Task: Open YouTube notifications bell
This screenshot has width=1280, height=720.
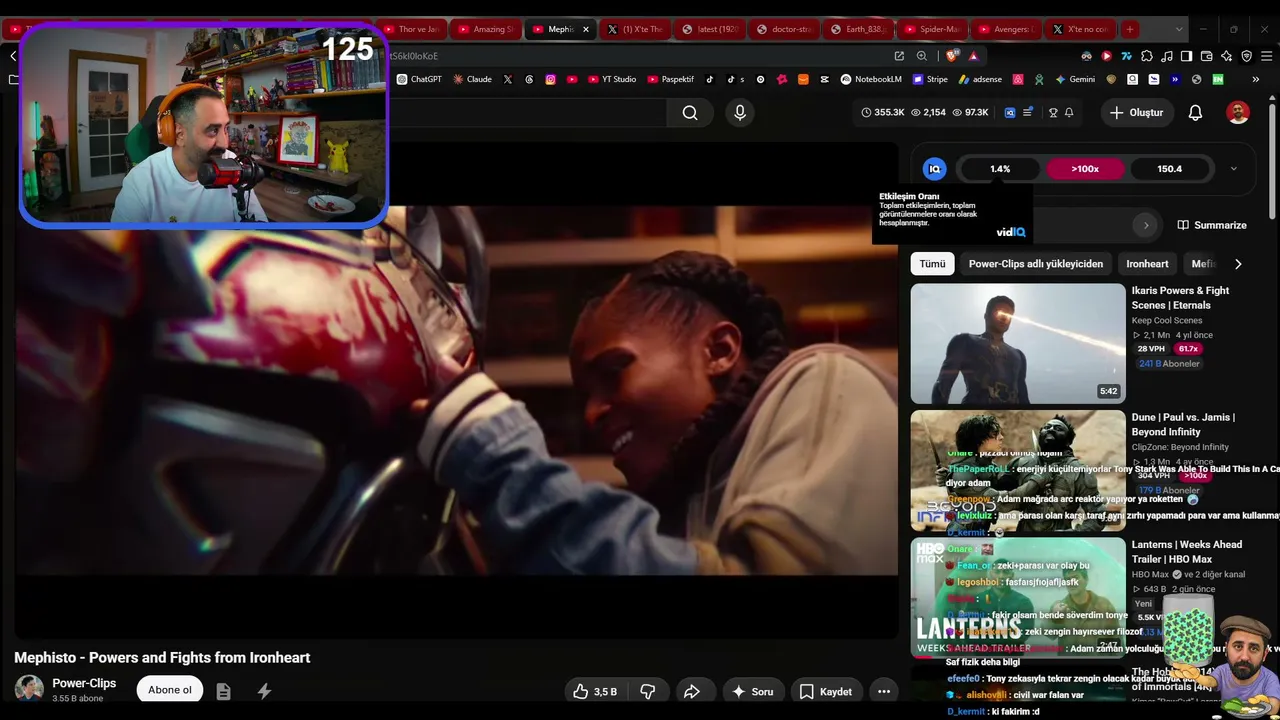Action: [1195, 113]
